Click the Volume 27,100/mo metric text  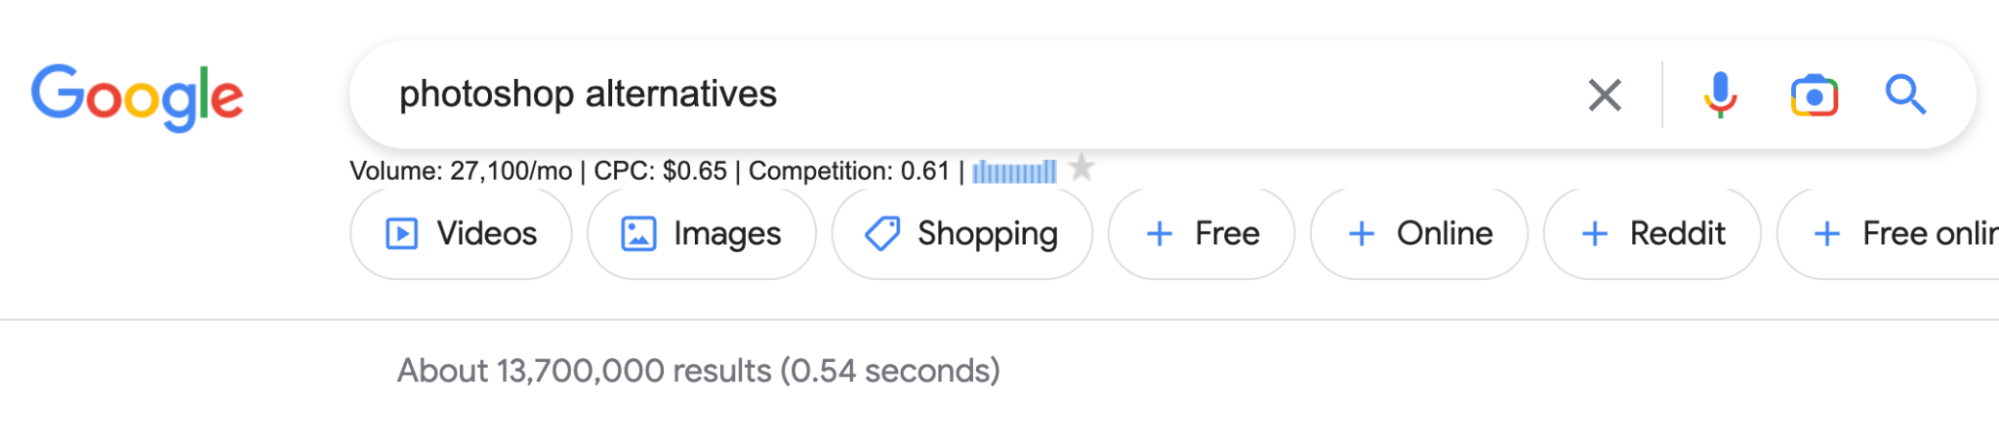pos(461,171)
